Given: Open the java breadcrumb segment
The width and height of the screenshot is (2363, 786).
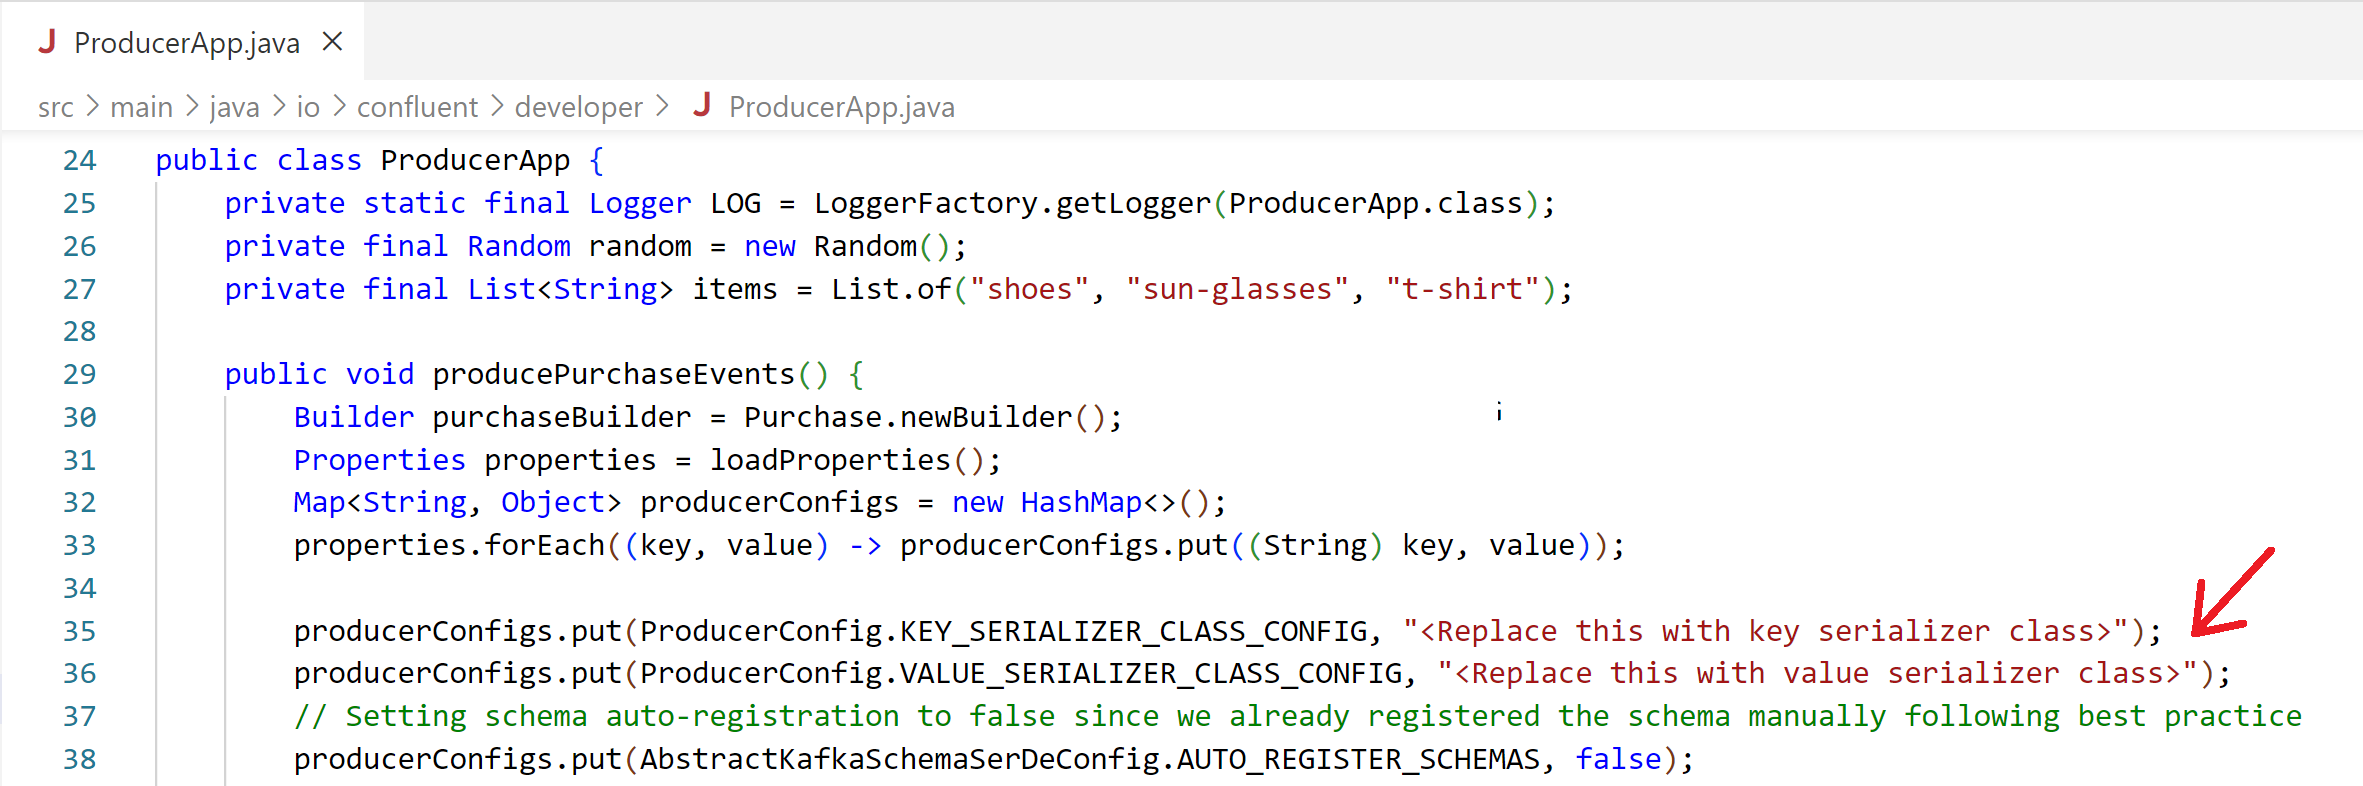Looking at the screenshot, I should (x=235, y=107).
